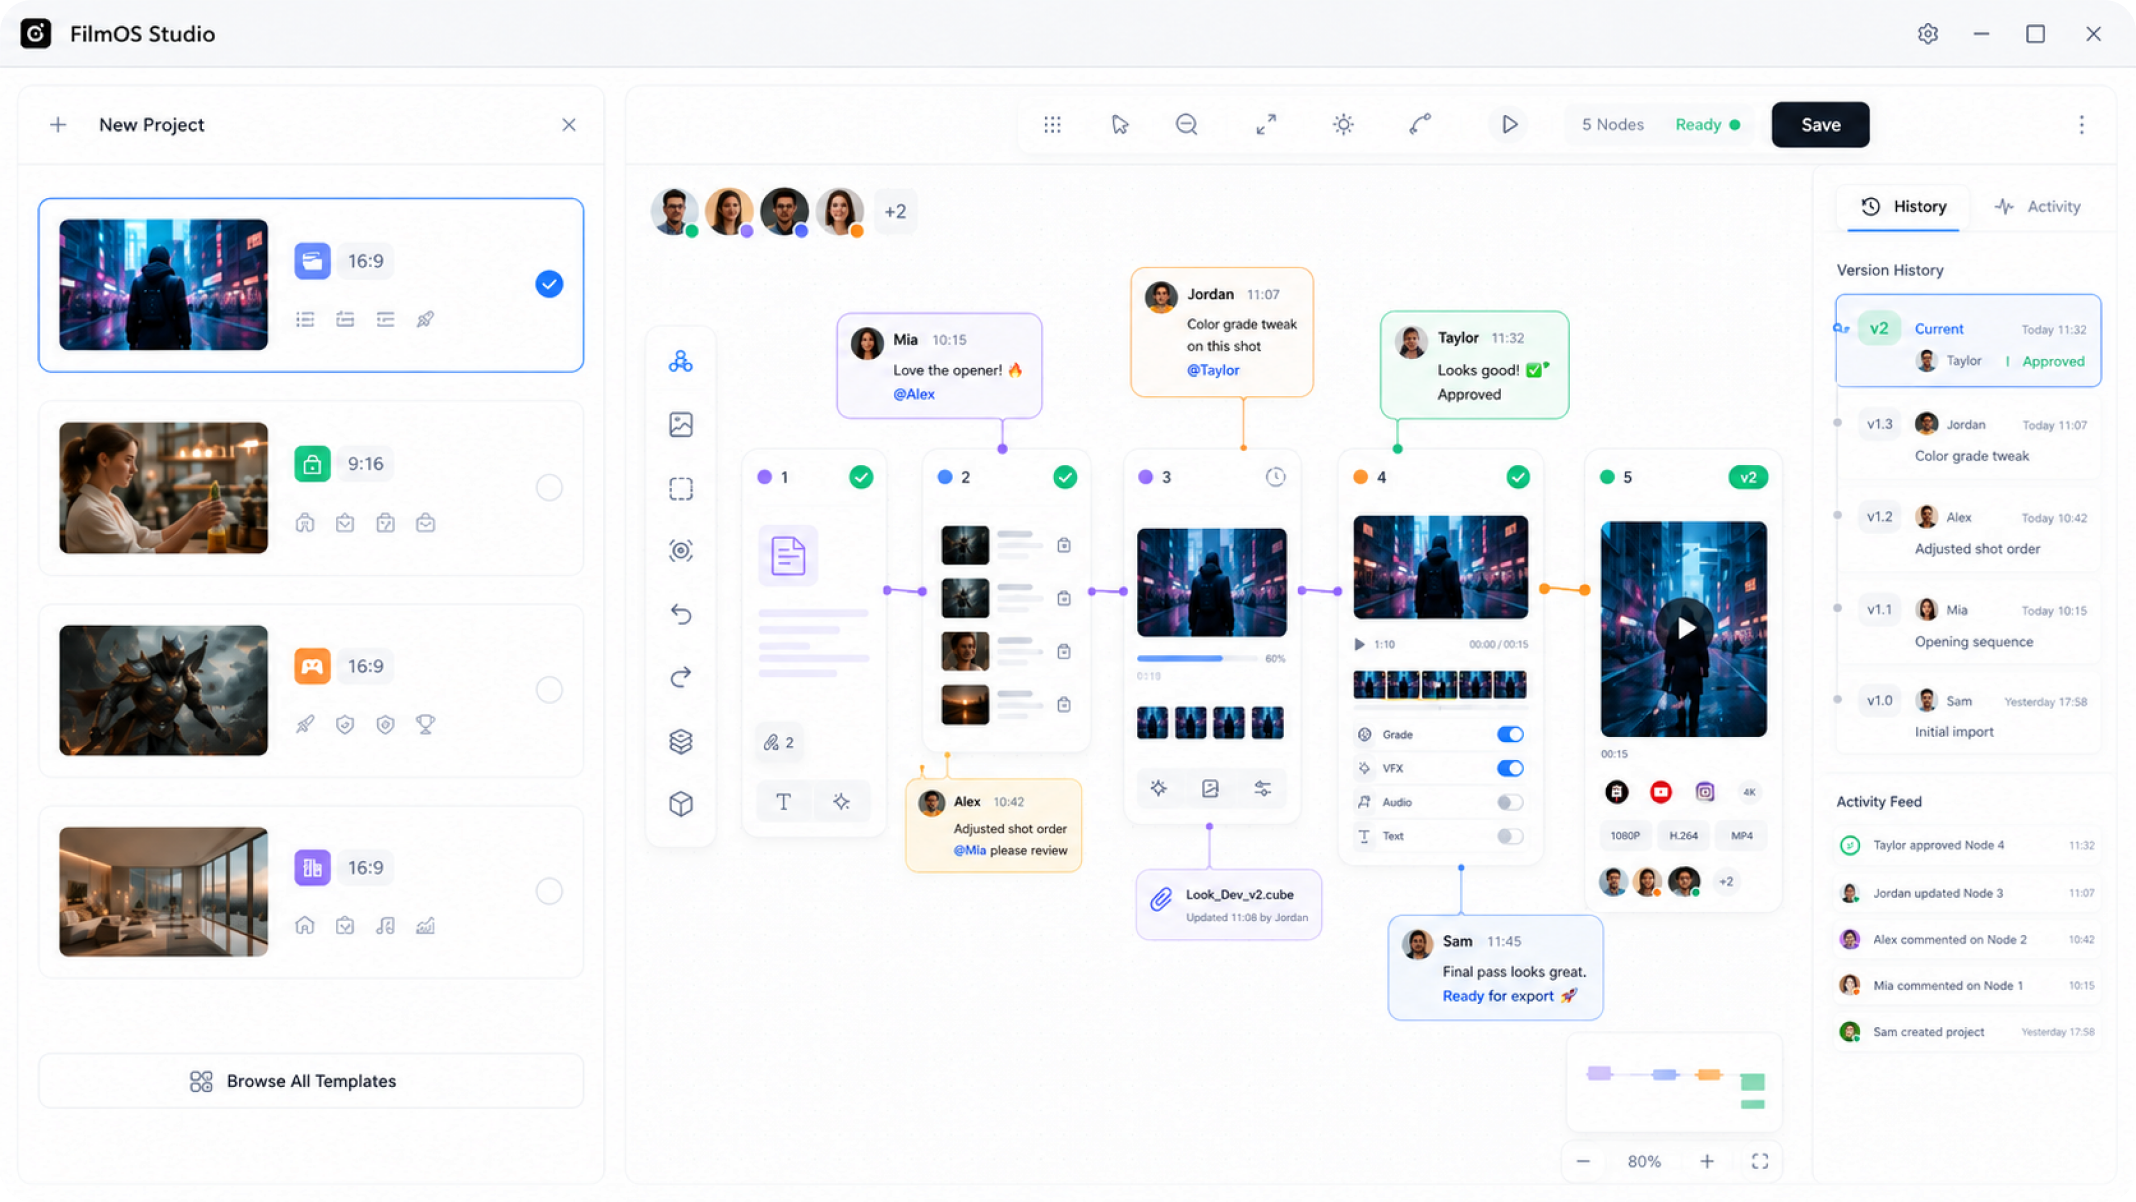Select the pointer cursor tool

pos(1119,124)
